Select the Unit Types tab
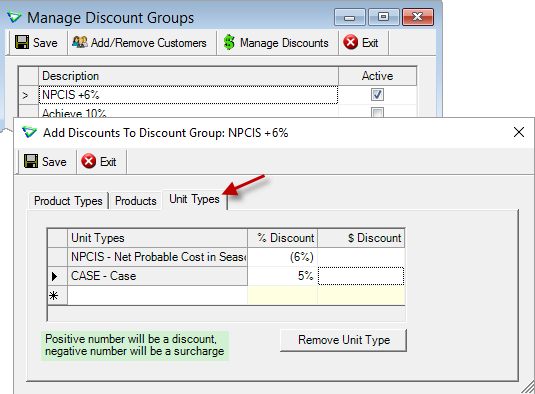535x394 pixels. (x=194, y=199)
